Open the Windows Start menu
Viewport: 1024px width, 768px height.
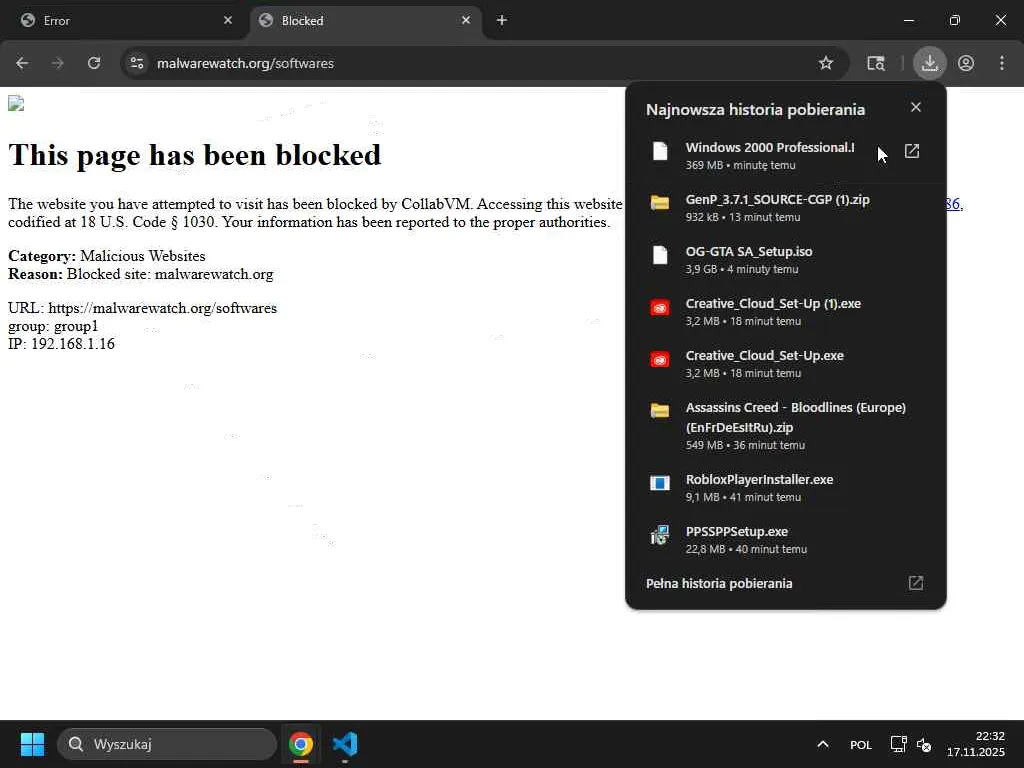coord(32,744)
